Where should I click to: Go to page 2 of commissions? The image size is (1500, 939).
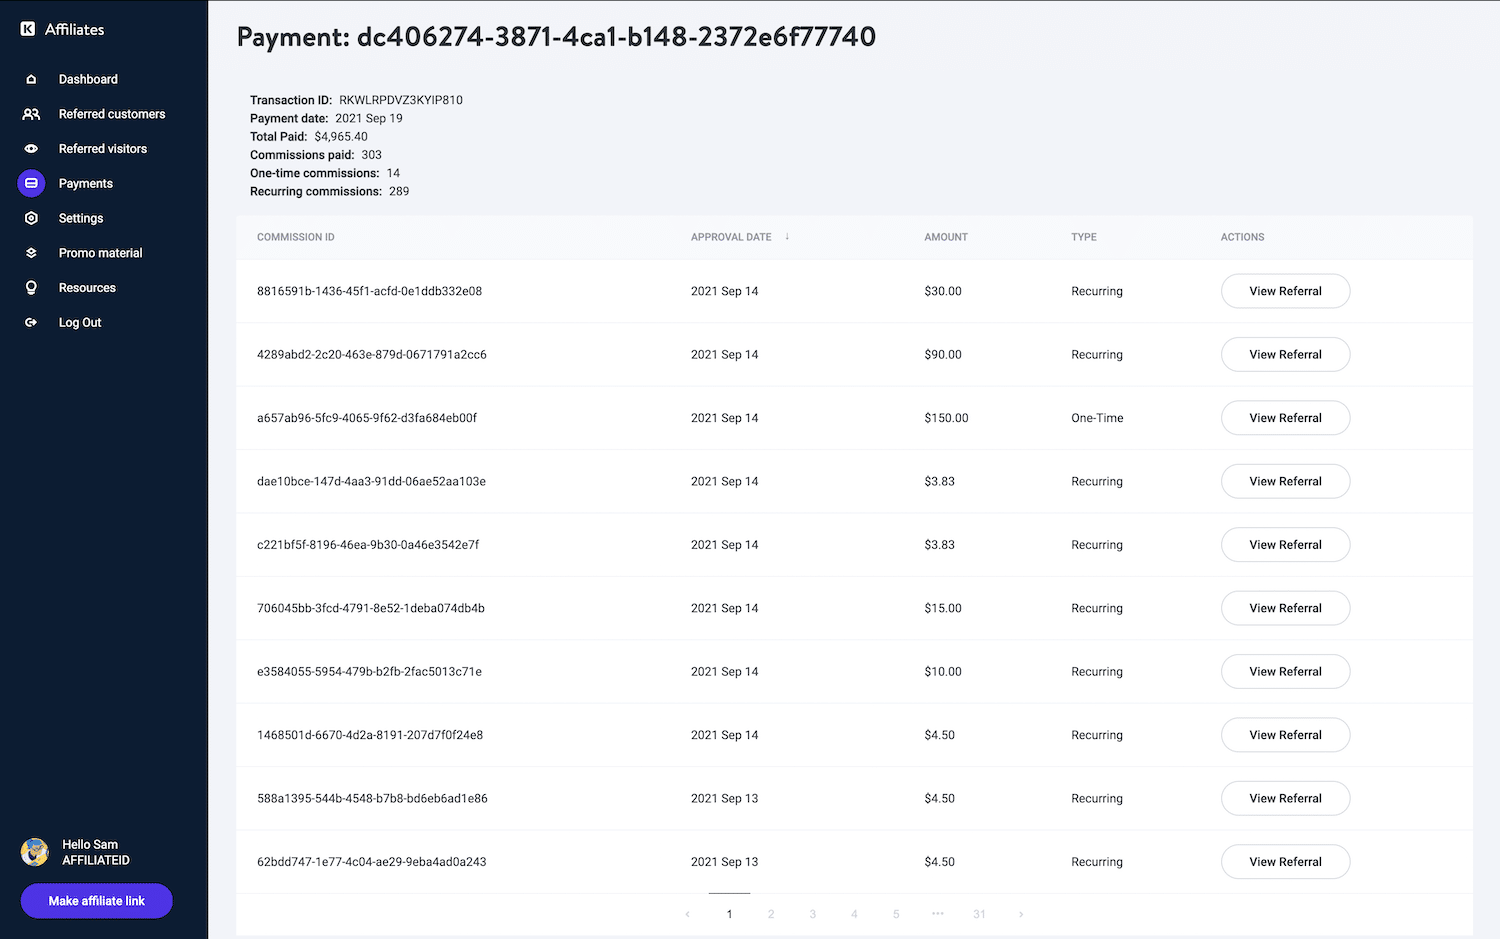[x=770, y=913]
